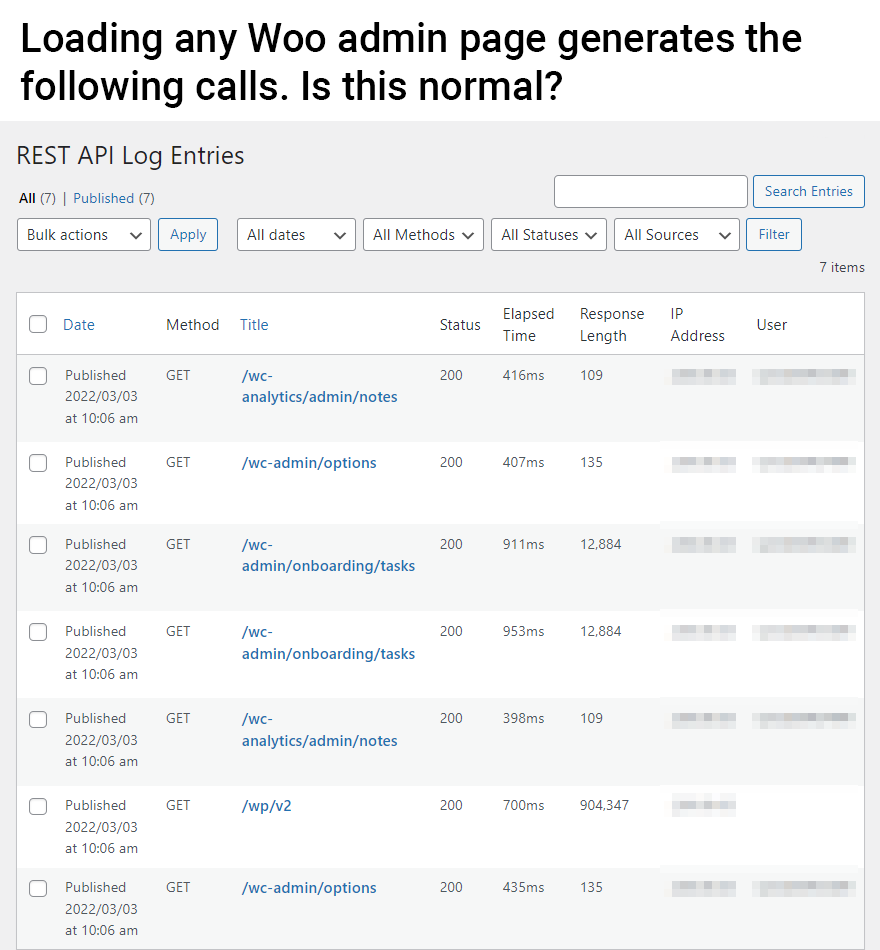The height and width of the screenshot is (950, 880).
Task: Click the '7 items' count text
Action: coord(842,267)
